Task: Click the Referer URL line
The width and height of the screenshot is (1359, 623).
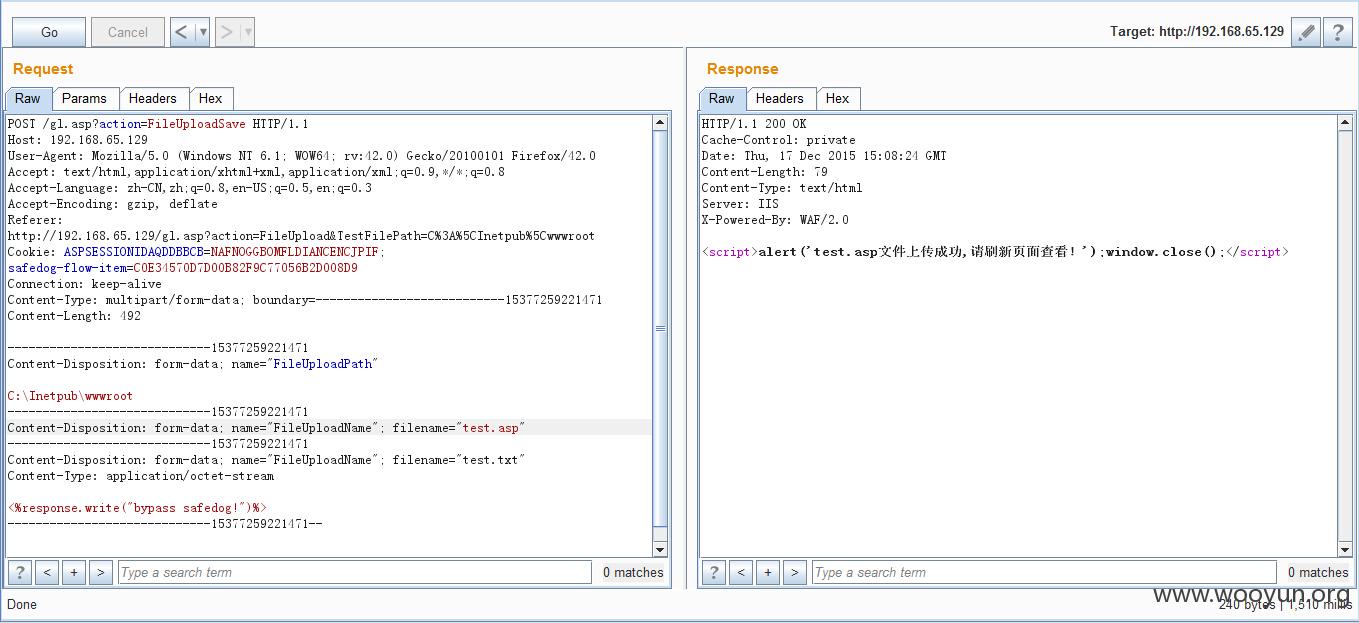Action: 301,236
